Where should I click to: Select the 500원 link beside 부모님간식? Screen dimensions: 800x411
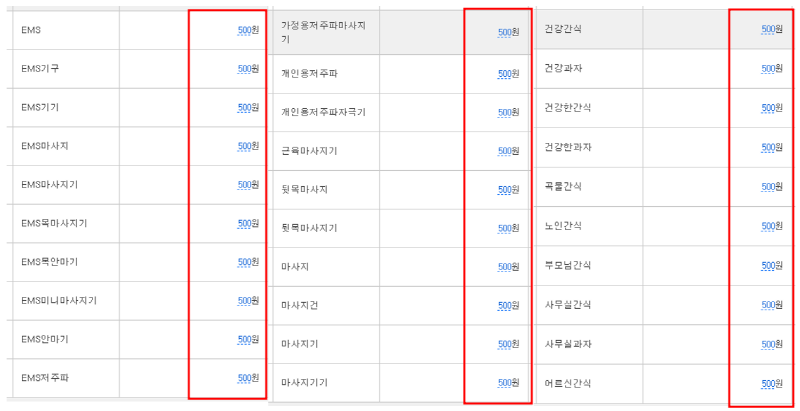(772, 266)
